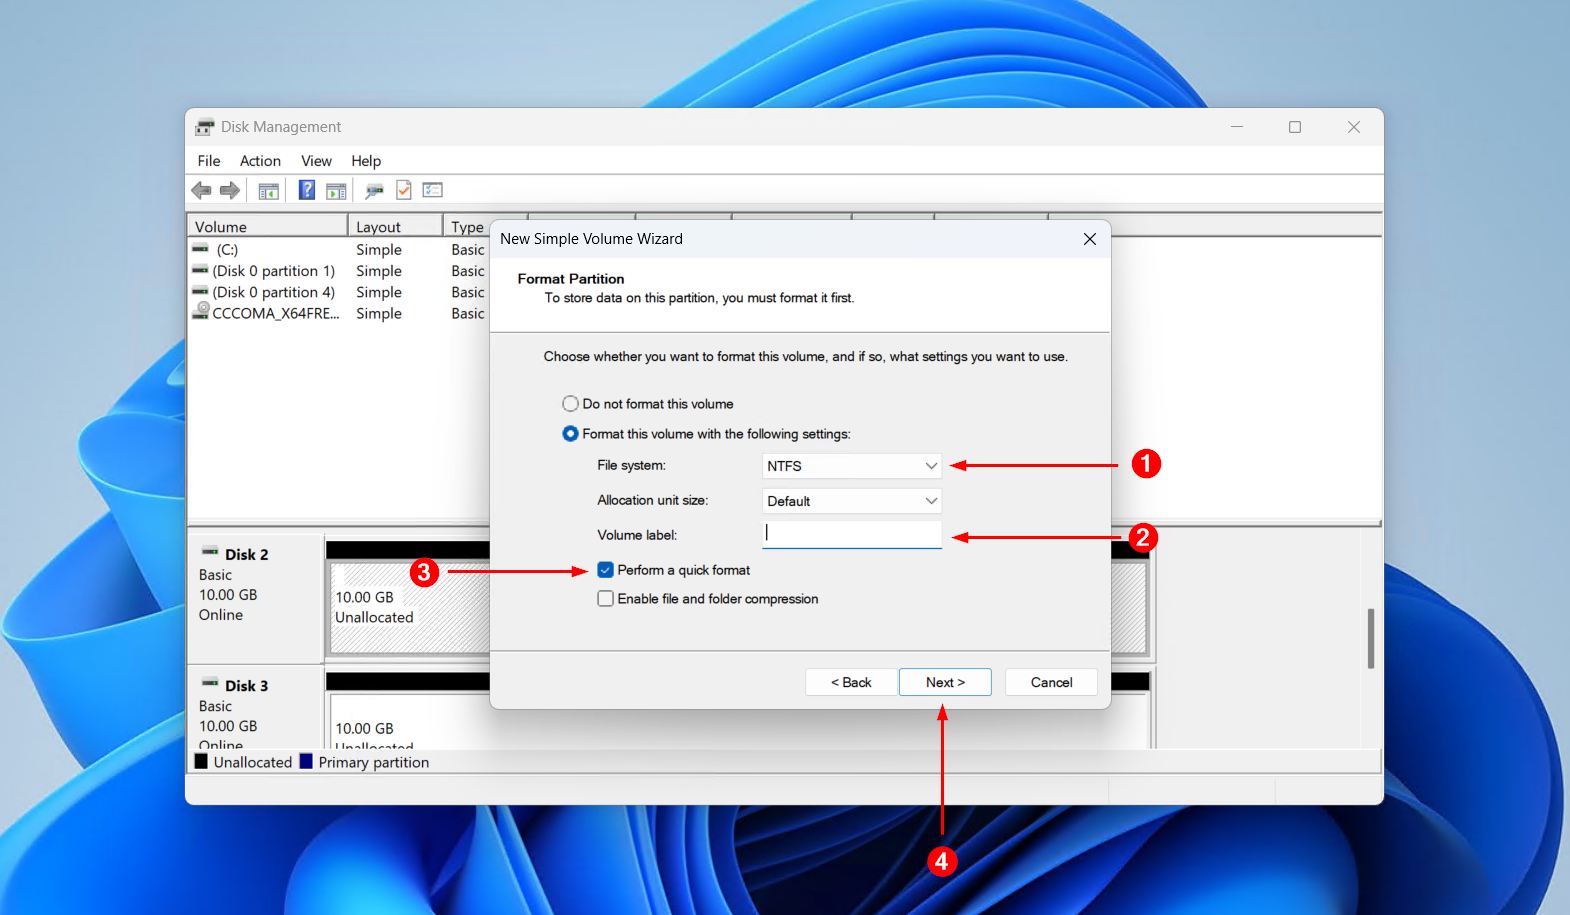The height and width of the screenshot is (915, 1570).
Task: Open the File menu
Action: coord(209,161)
